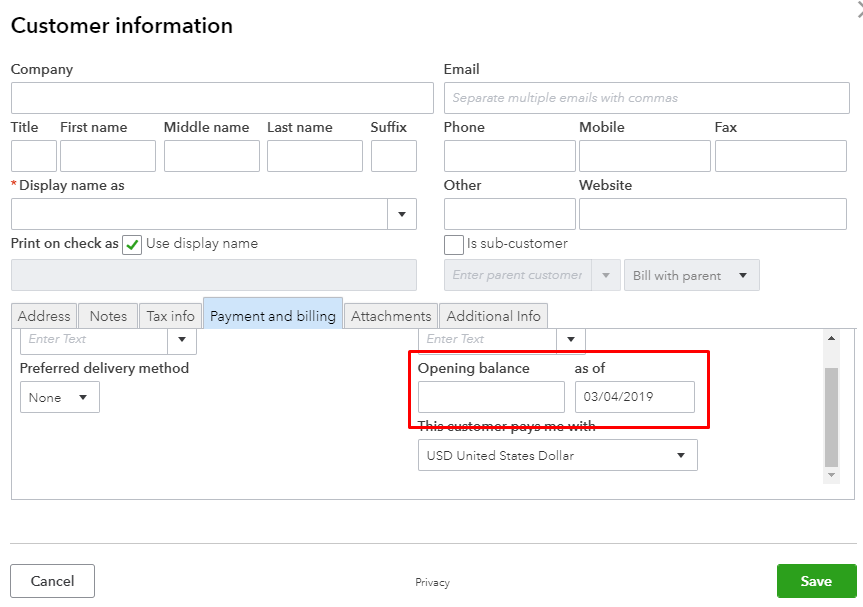Click the Phone number field
This screenshot has width=863, height=607.
click(510, 156)
